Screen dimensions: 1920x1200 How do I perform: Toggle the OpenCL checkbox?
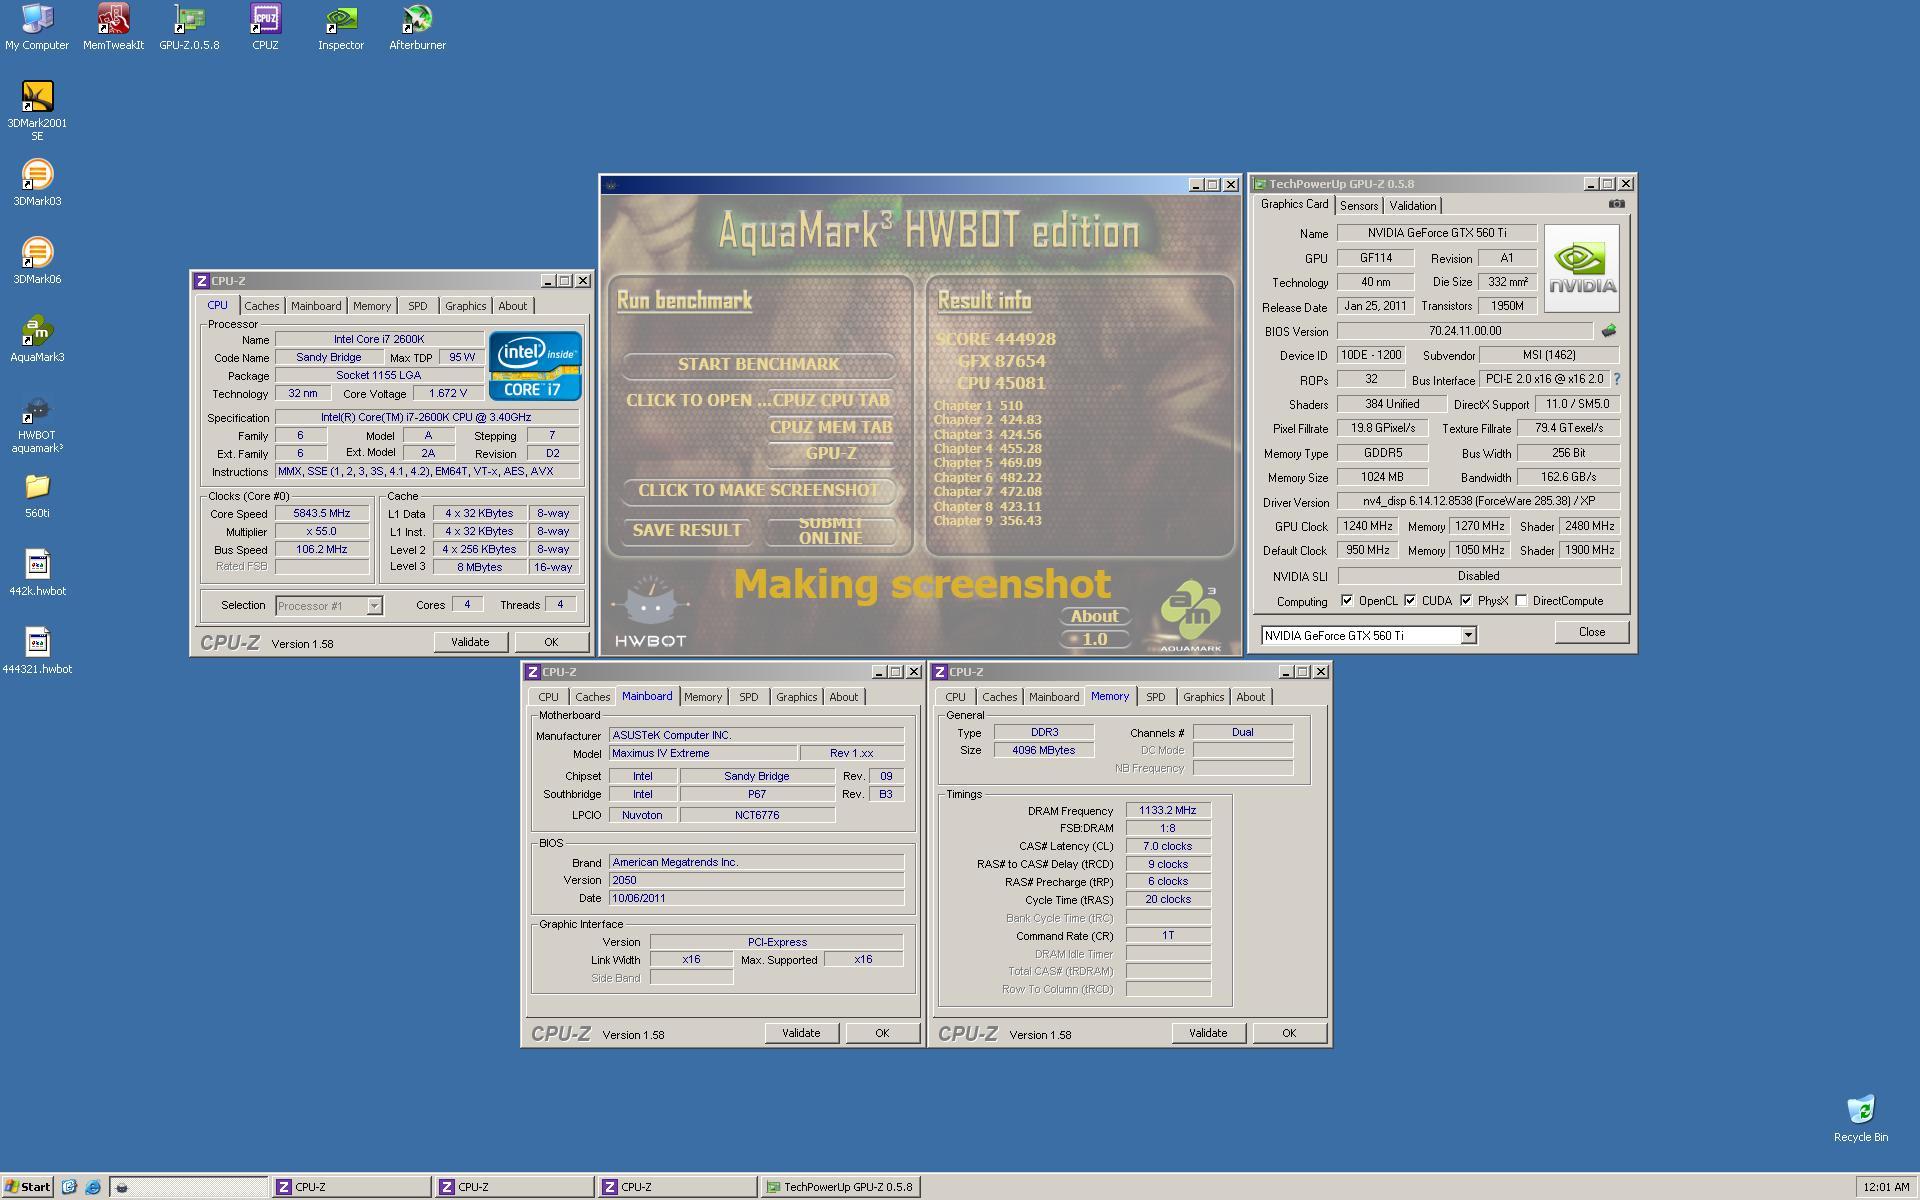(x=1347, y=600)
